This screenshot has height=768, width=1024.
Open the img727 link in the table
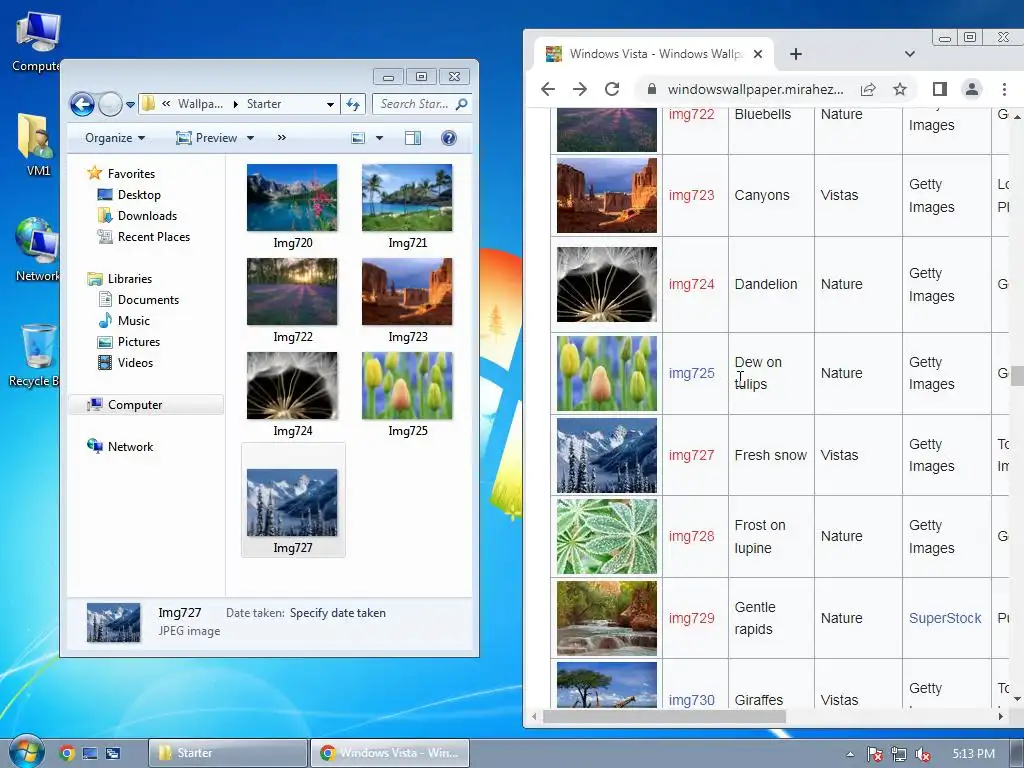(x=692, y=455)
